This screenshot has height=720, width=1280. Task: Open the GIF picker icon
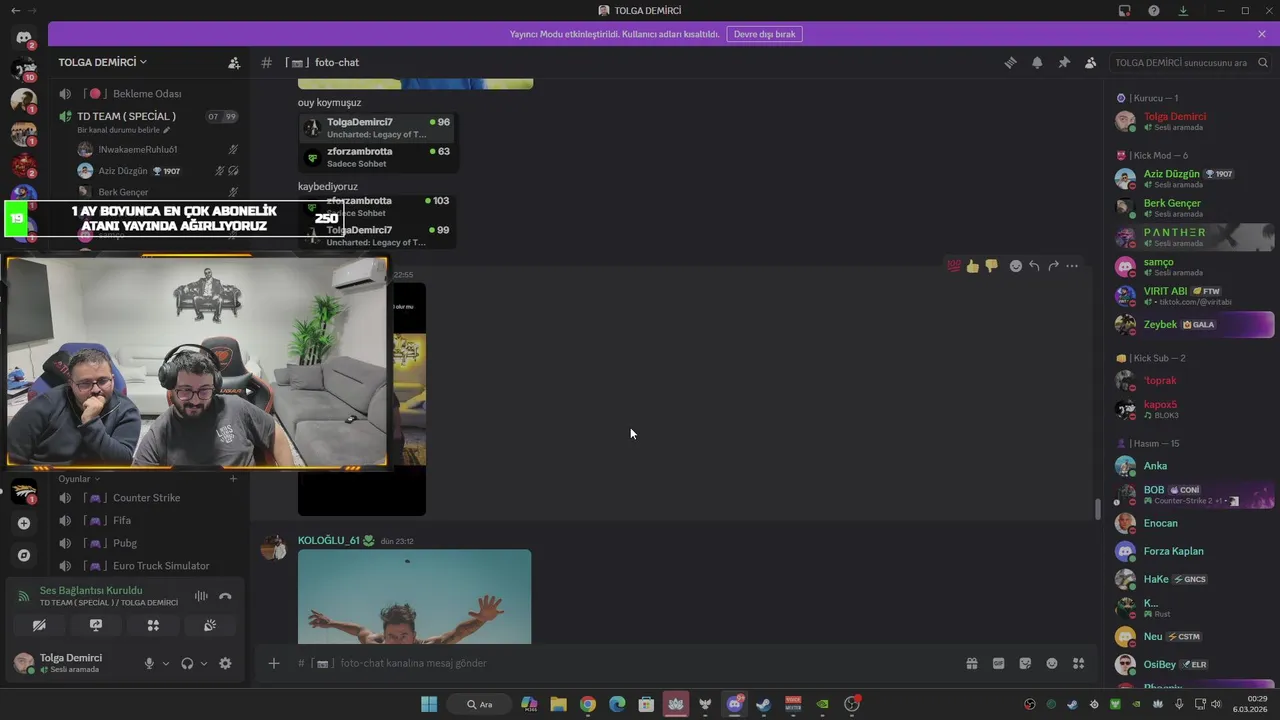[998, 663]
